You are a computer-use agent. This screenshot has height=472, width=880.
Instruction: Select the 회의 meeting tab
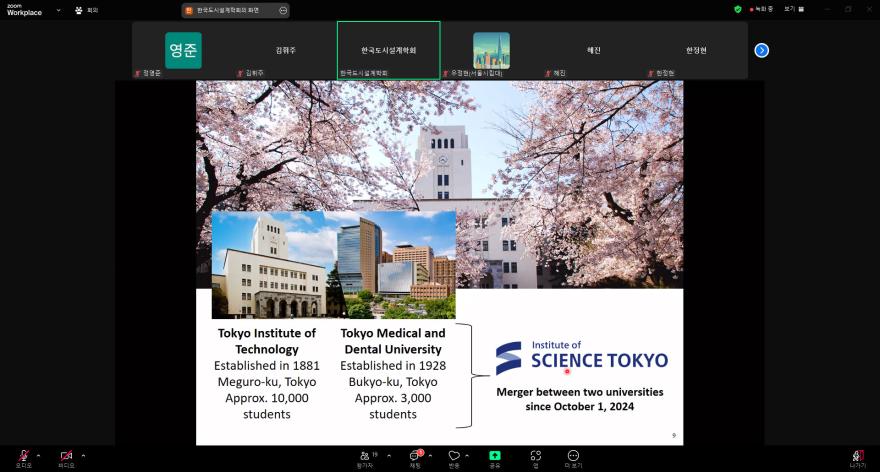pyautogui.click(x=87, y=10)
